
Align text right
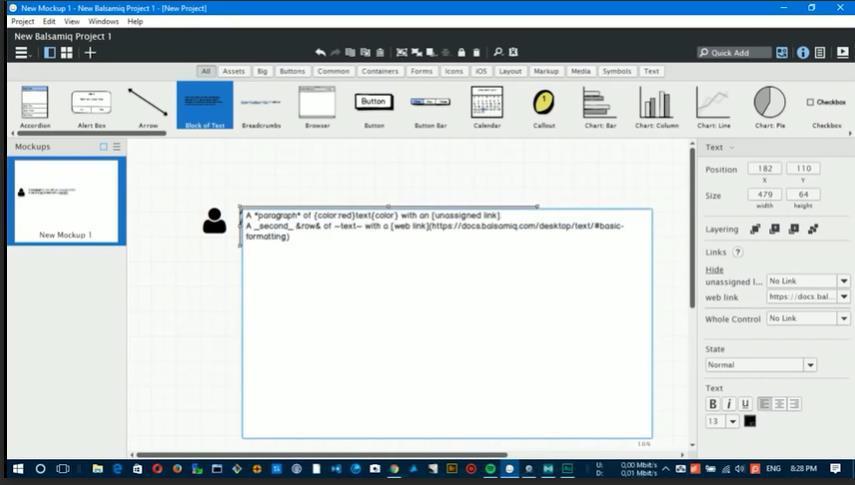coord(794,404)
